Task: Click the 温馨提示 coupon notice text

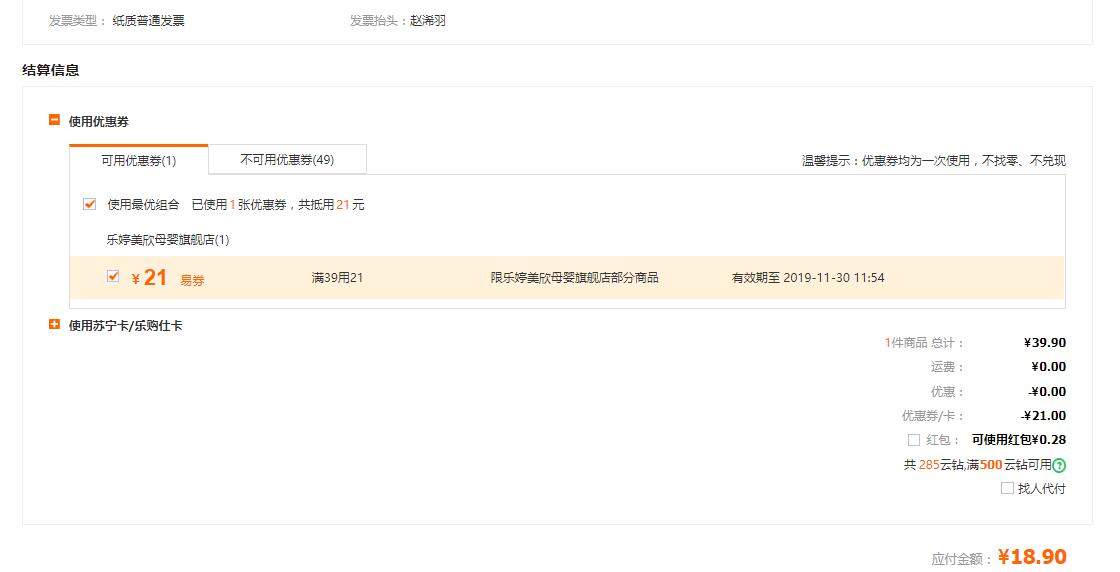Action: [934, 161]
